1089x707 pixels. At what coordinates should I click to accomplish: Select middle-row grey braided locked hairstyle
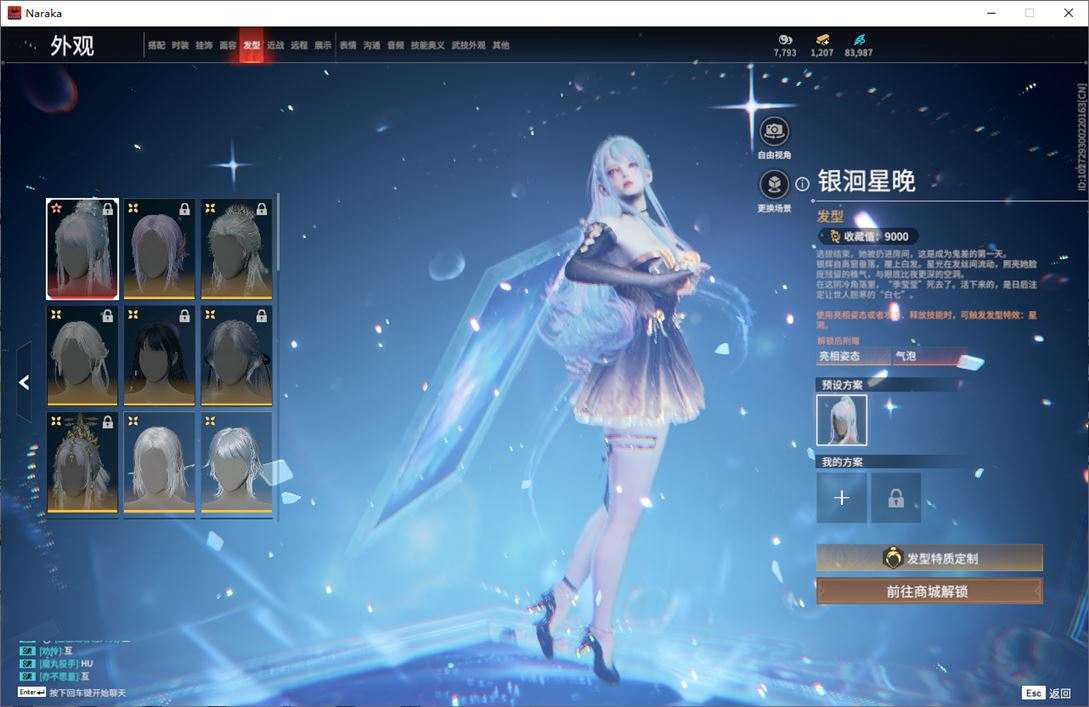(x=83, y=356)
